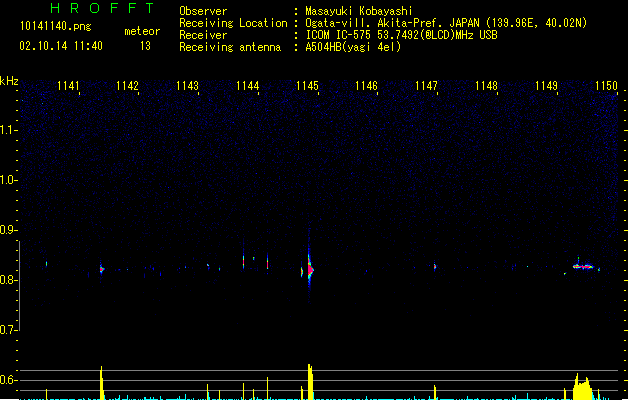Image resolution: width=629 pixels, height=400 pixels.
Task: Click the 1142 time marker
Action: coord(127,86)
